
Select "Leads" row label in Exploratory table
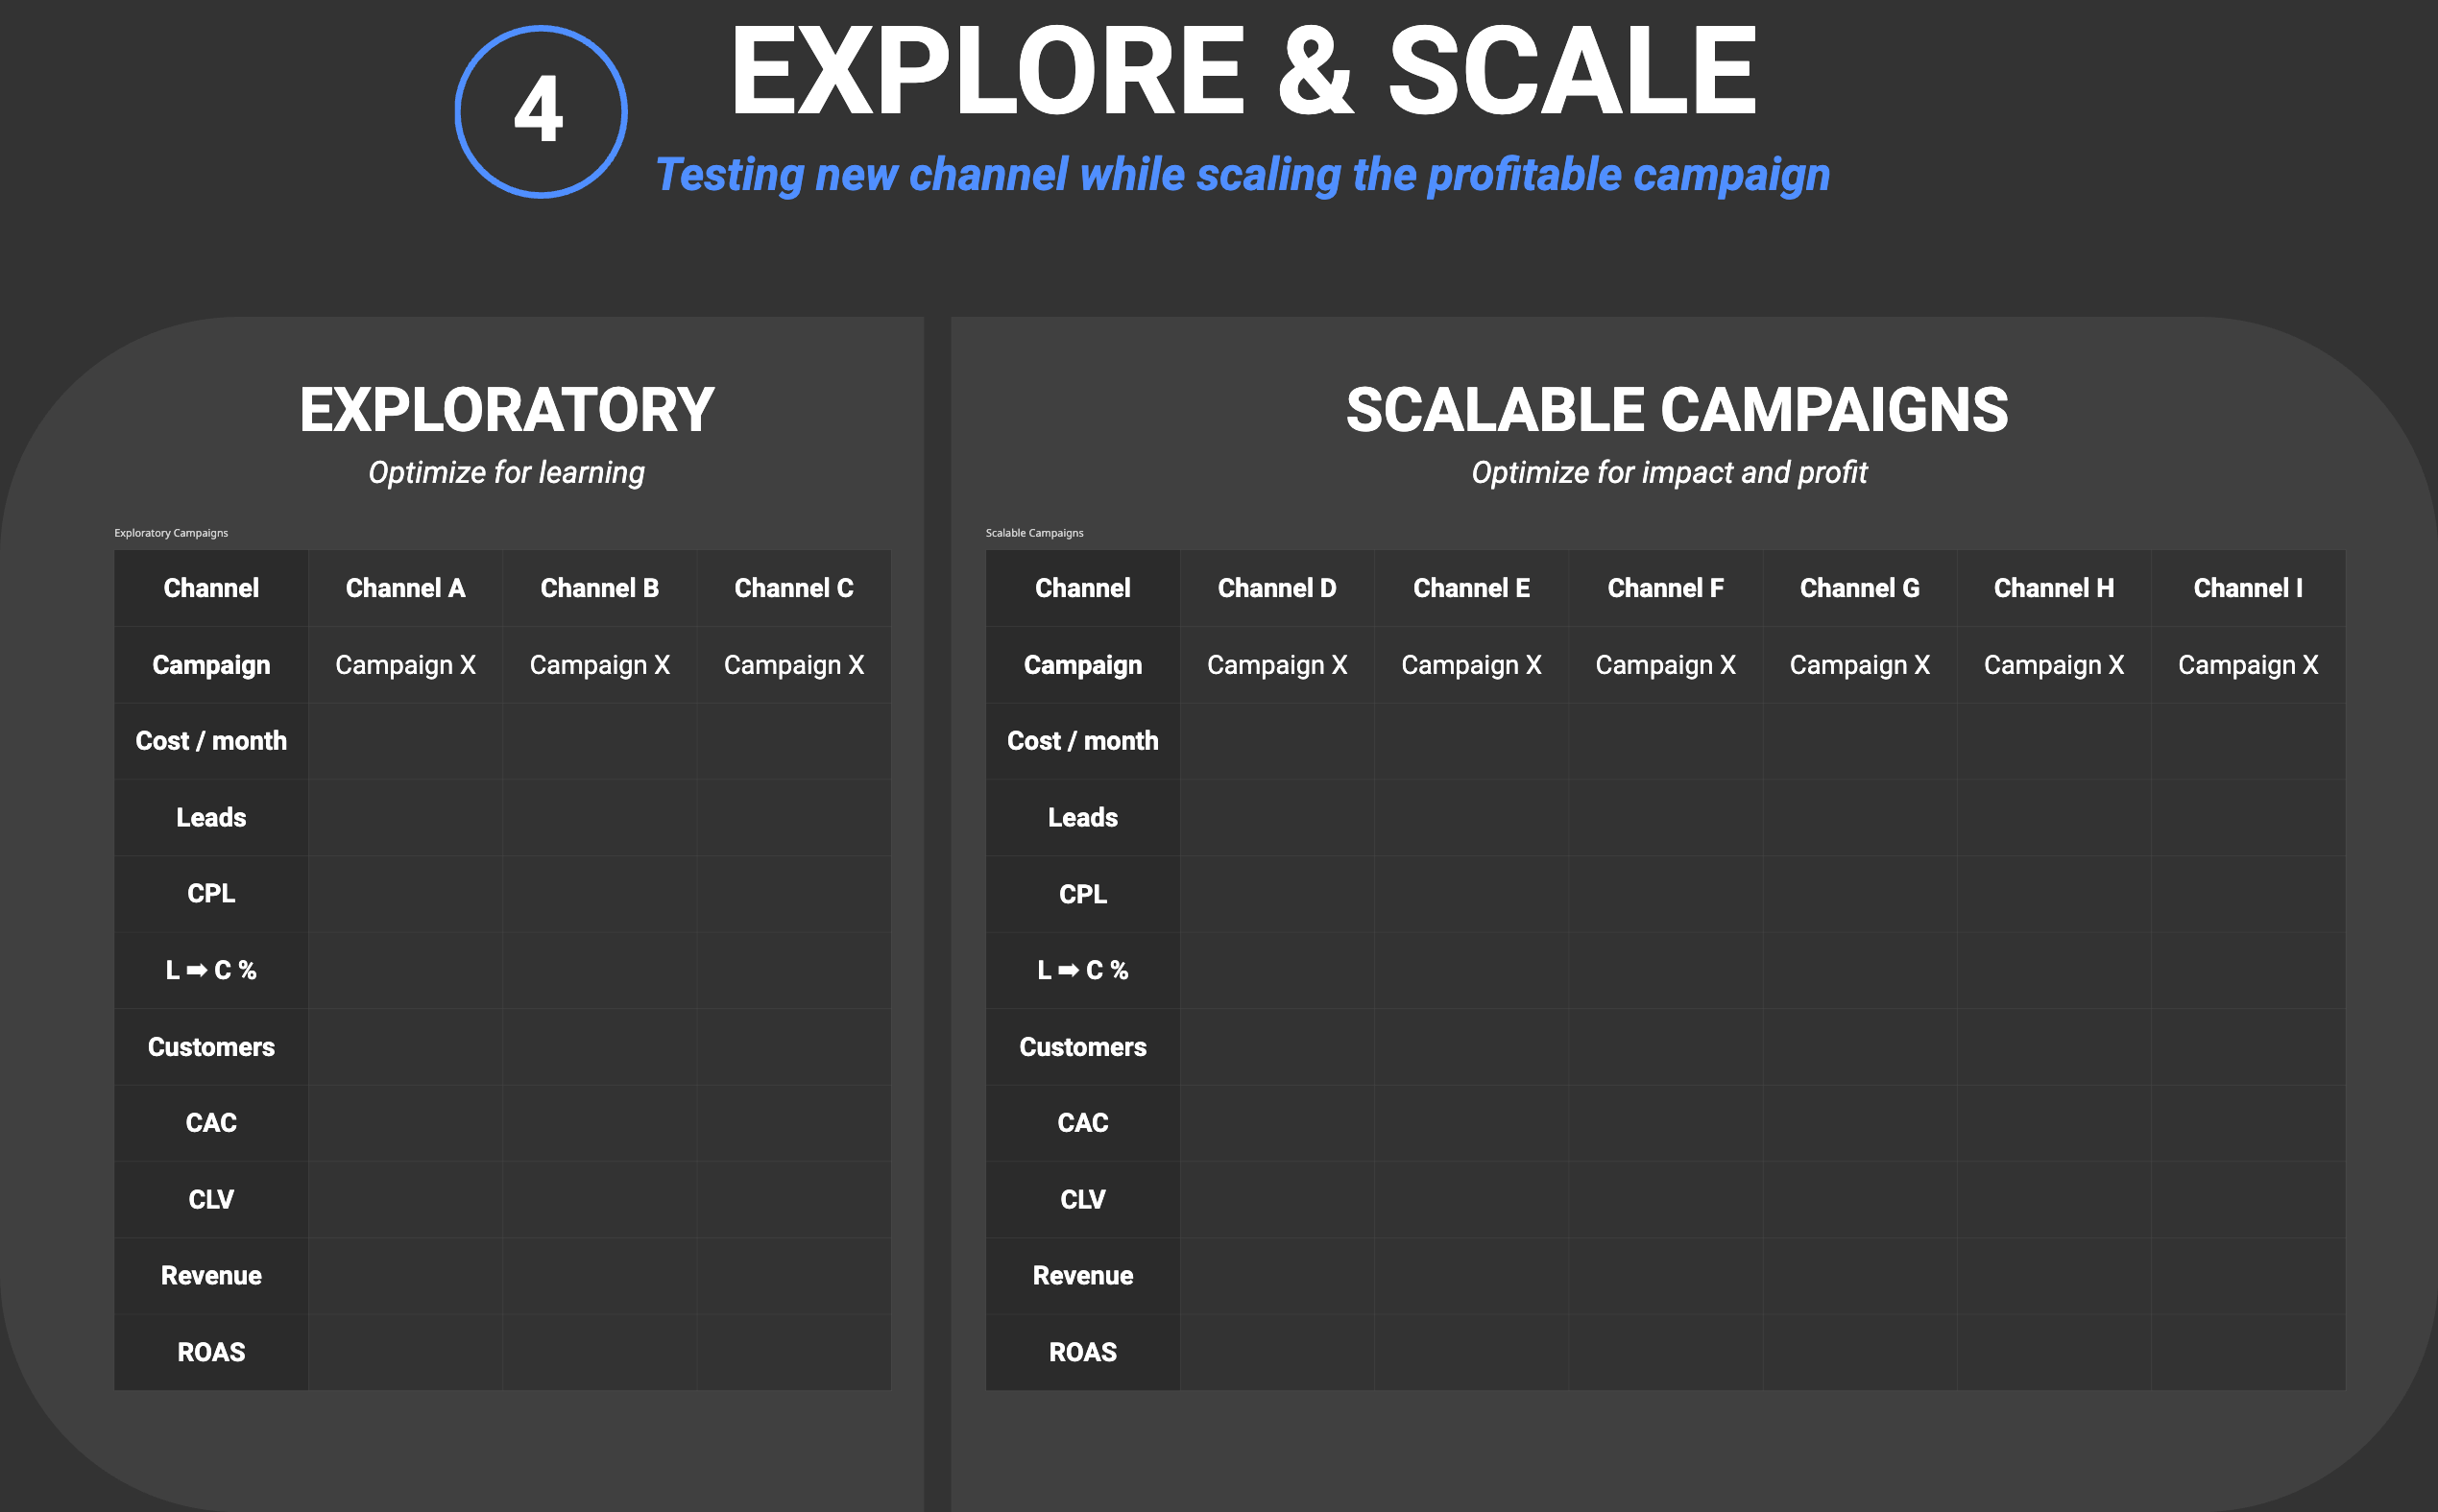coord(211,817)
